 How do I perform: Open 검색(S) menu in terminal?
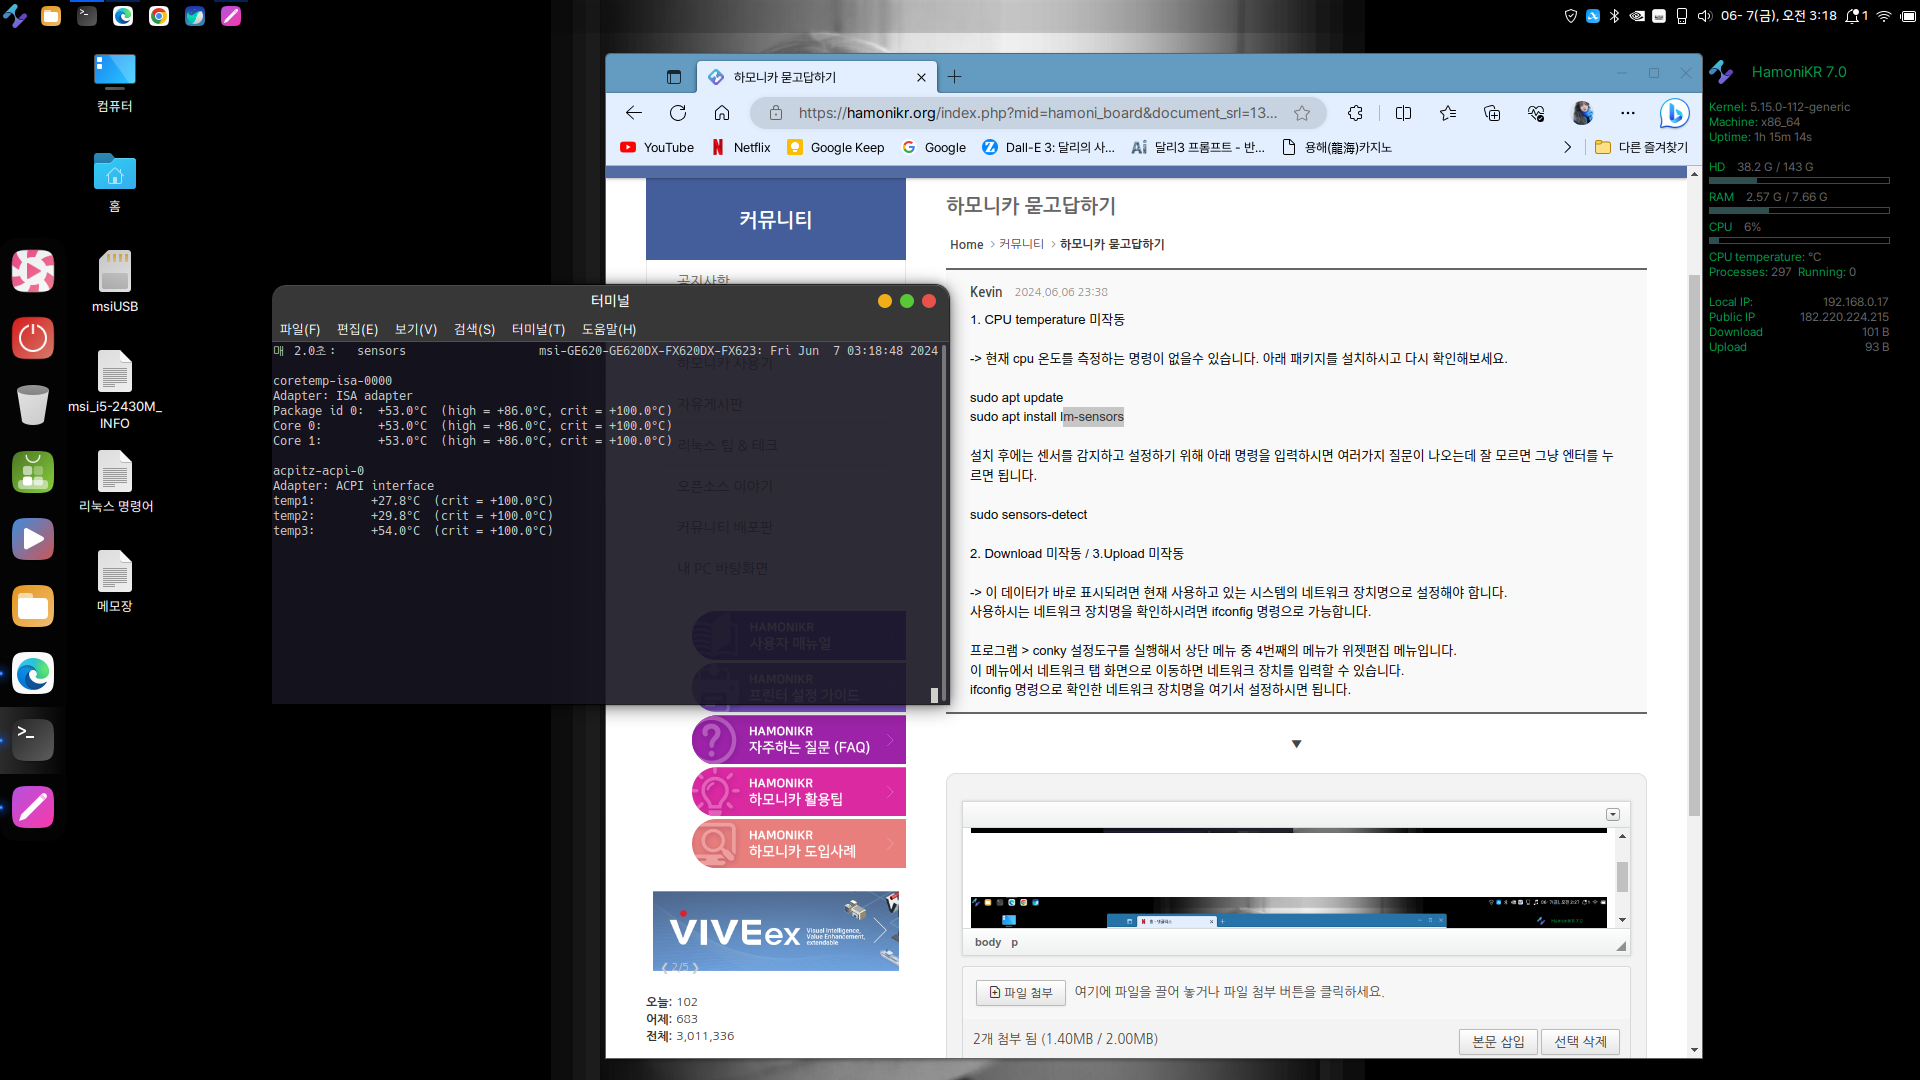pyautogui.click(x=474, y=329)
